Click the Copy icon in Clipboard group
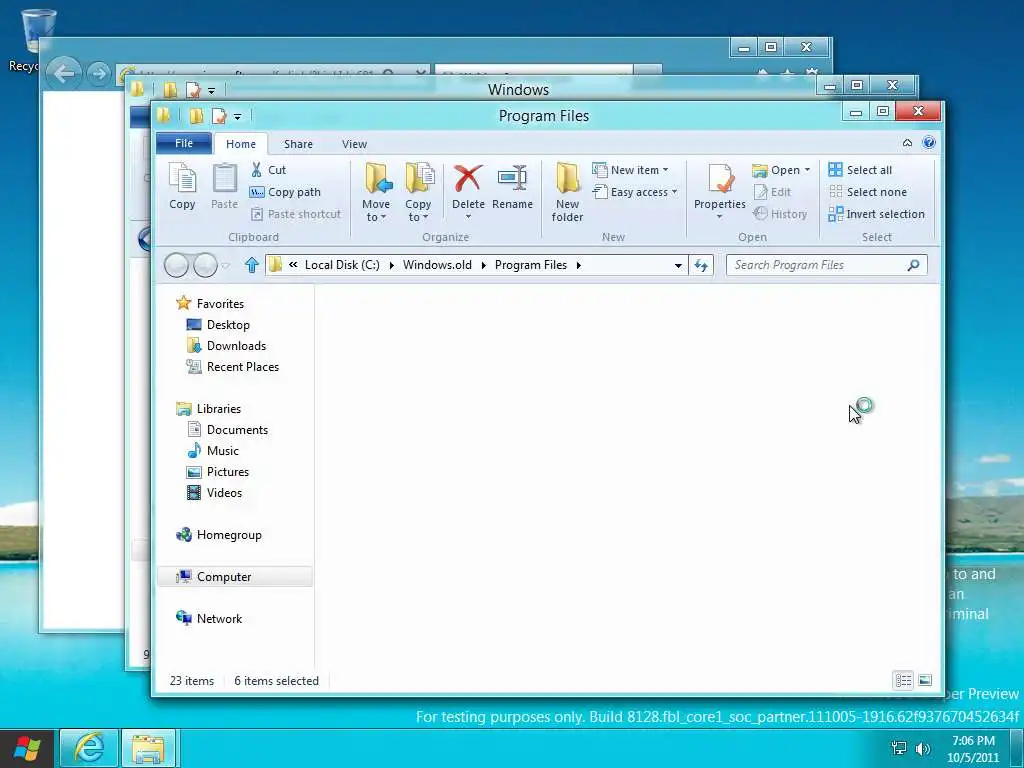This screenshot has width=1024, height=768. point(182,187)
